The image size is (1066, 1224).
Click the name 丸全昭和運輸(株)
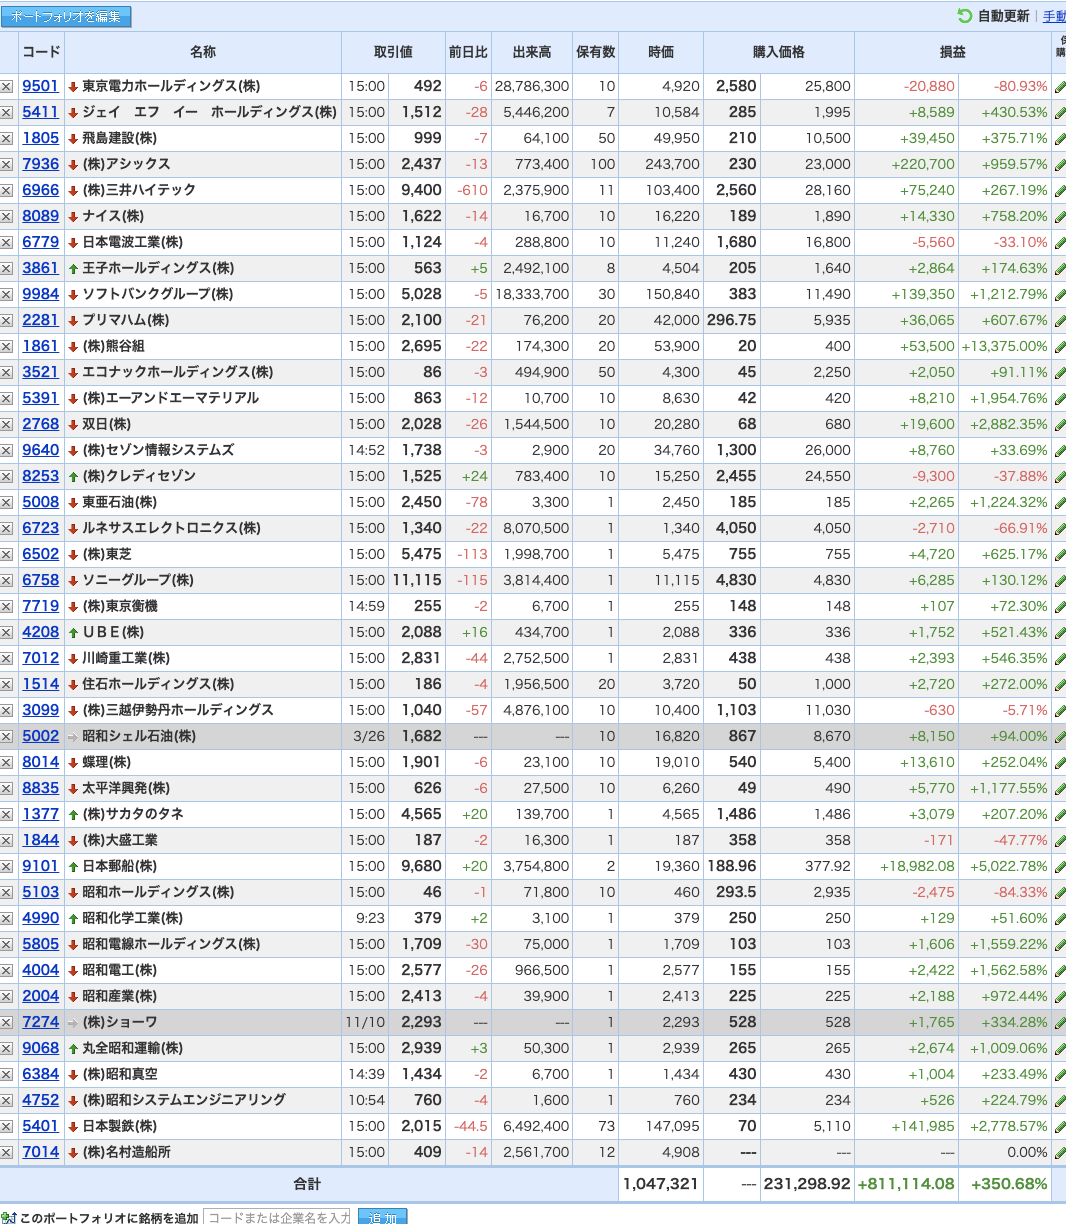[x=133, y=1048]
